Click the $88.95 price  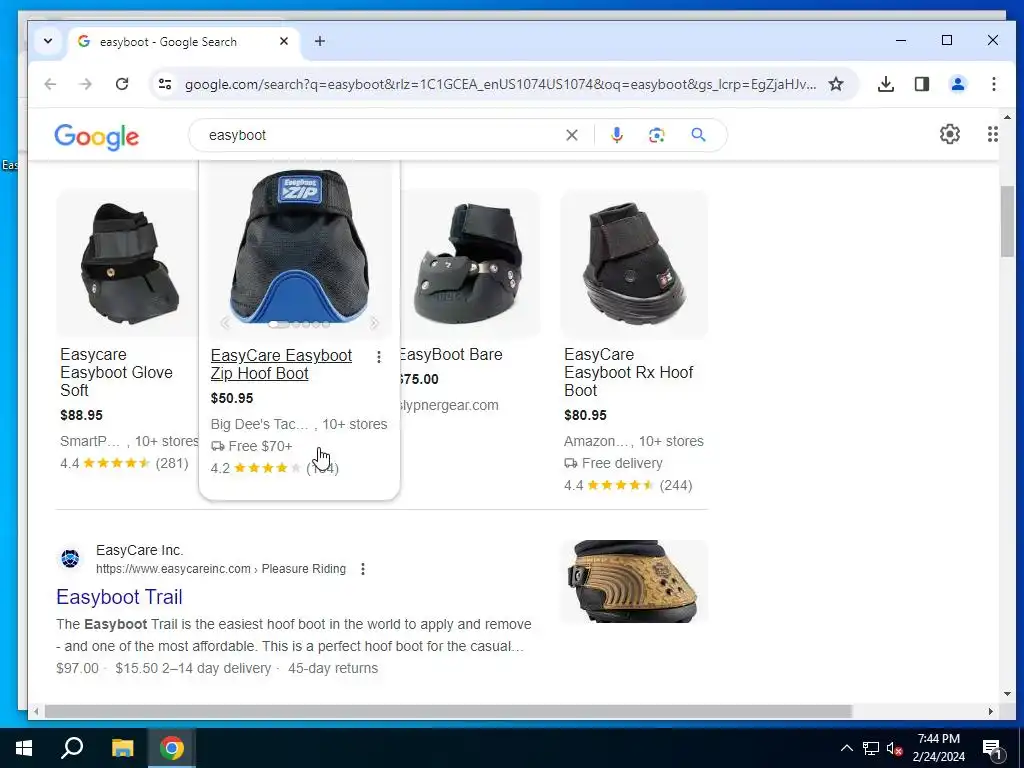click(81, 415)
